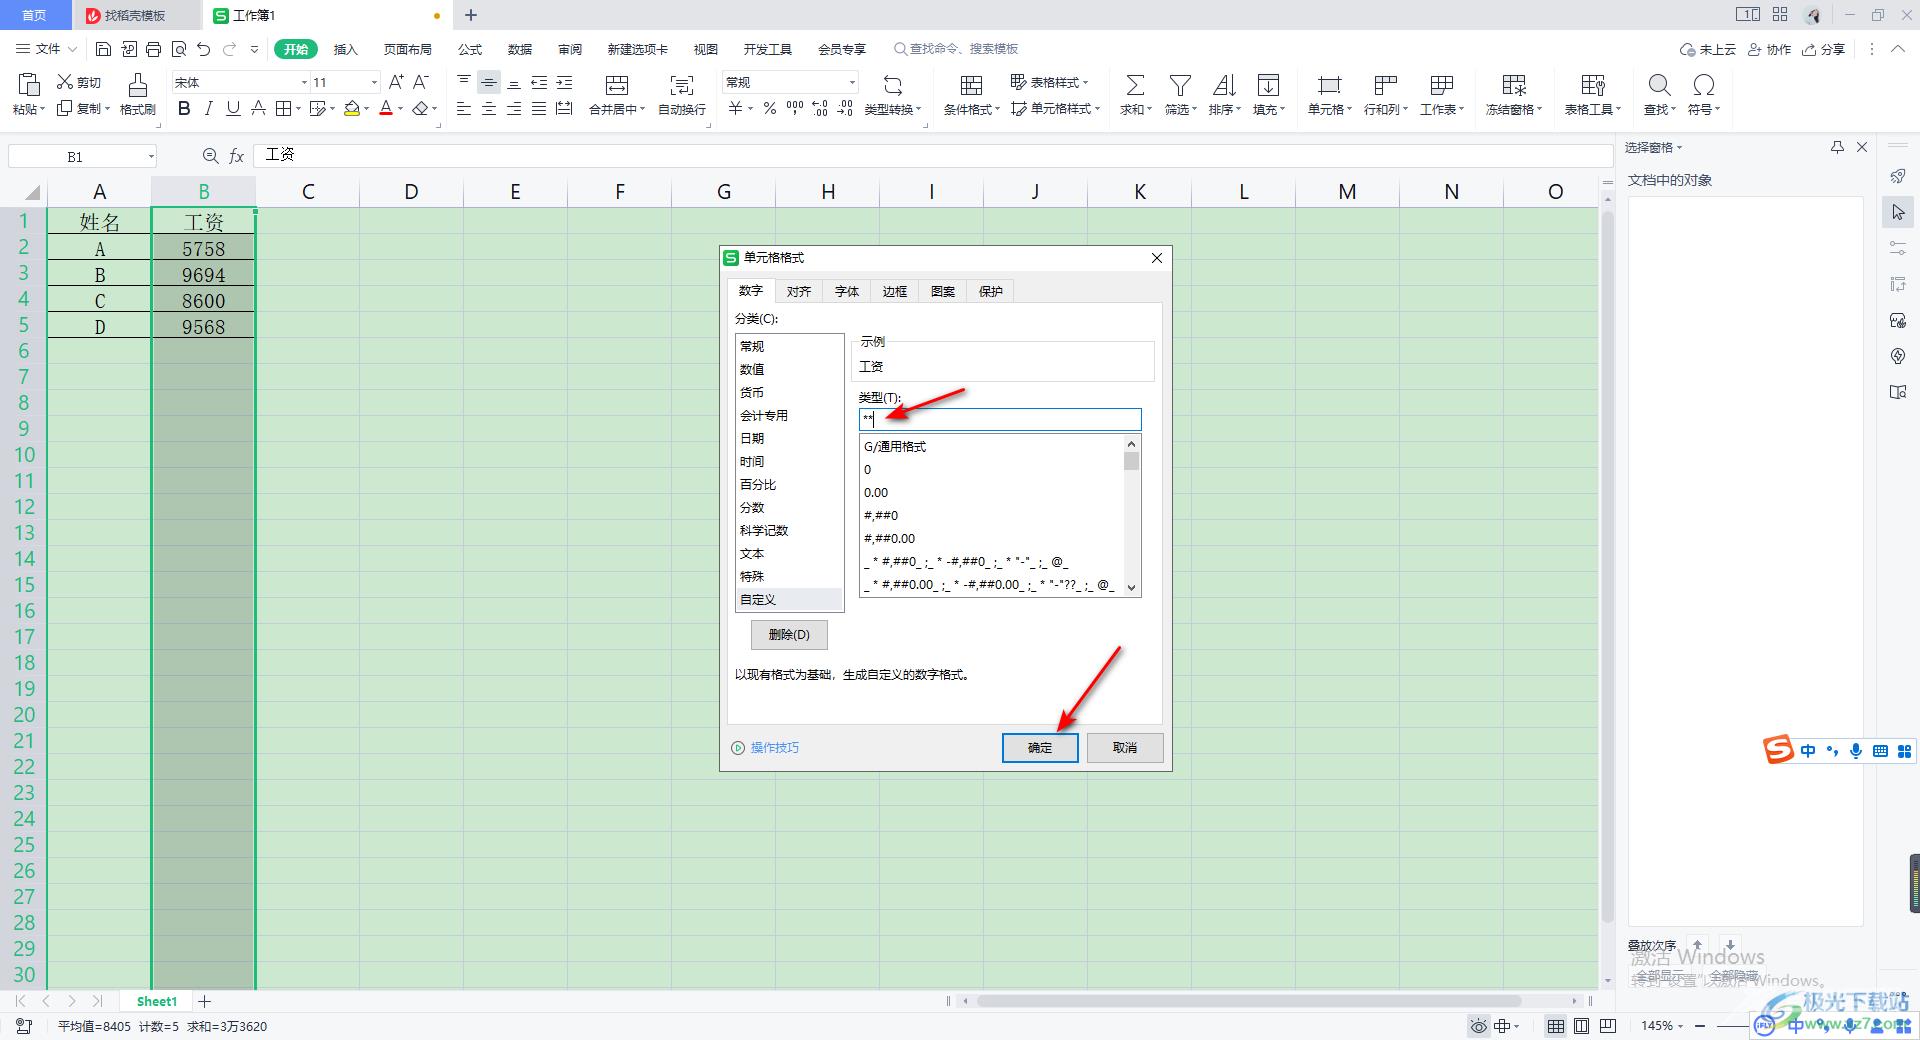The height and width of the screenshot is (1040, 1920).
Task: Click the Cut (剪切) scissors icon
Action: pyautogui.click(x=66, y=82)
